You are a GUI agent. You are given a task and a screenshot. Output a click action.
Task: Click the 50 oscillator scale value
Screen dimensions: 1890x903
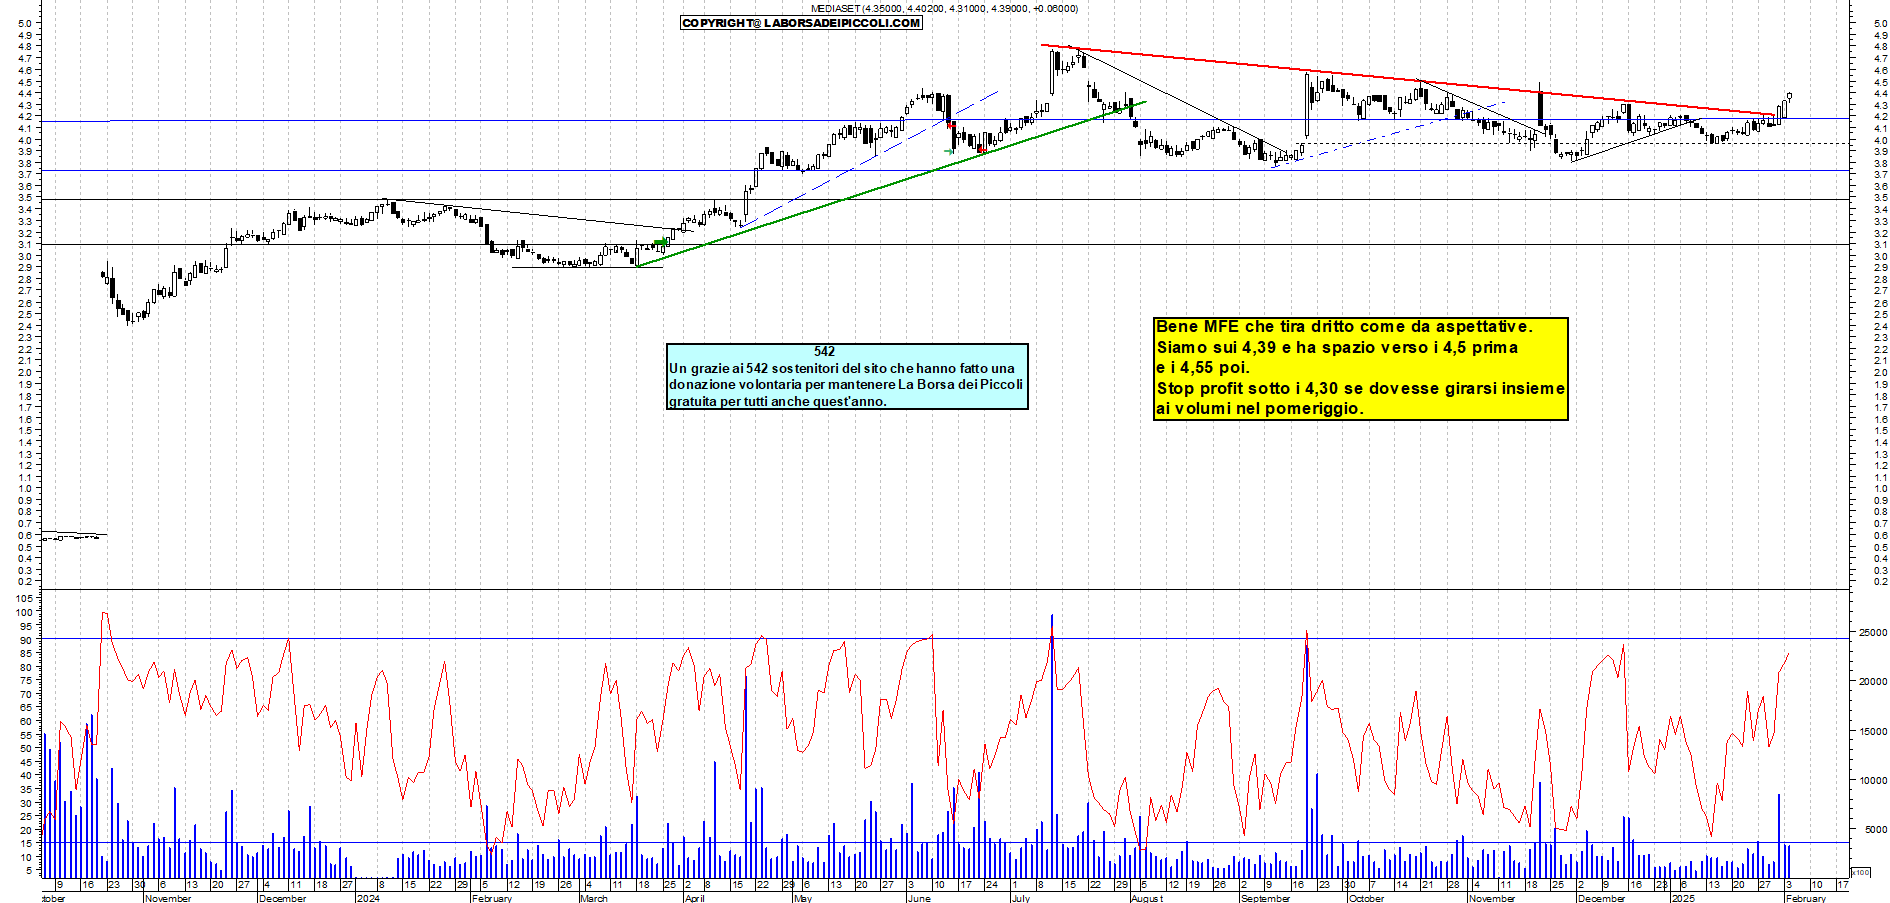click(x=26, y=748)
